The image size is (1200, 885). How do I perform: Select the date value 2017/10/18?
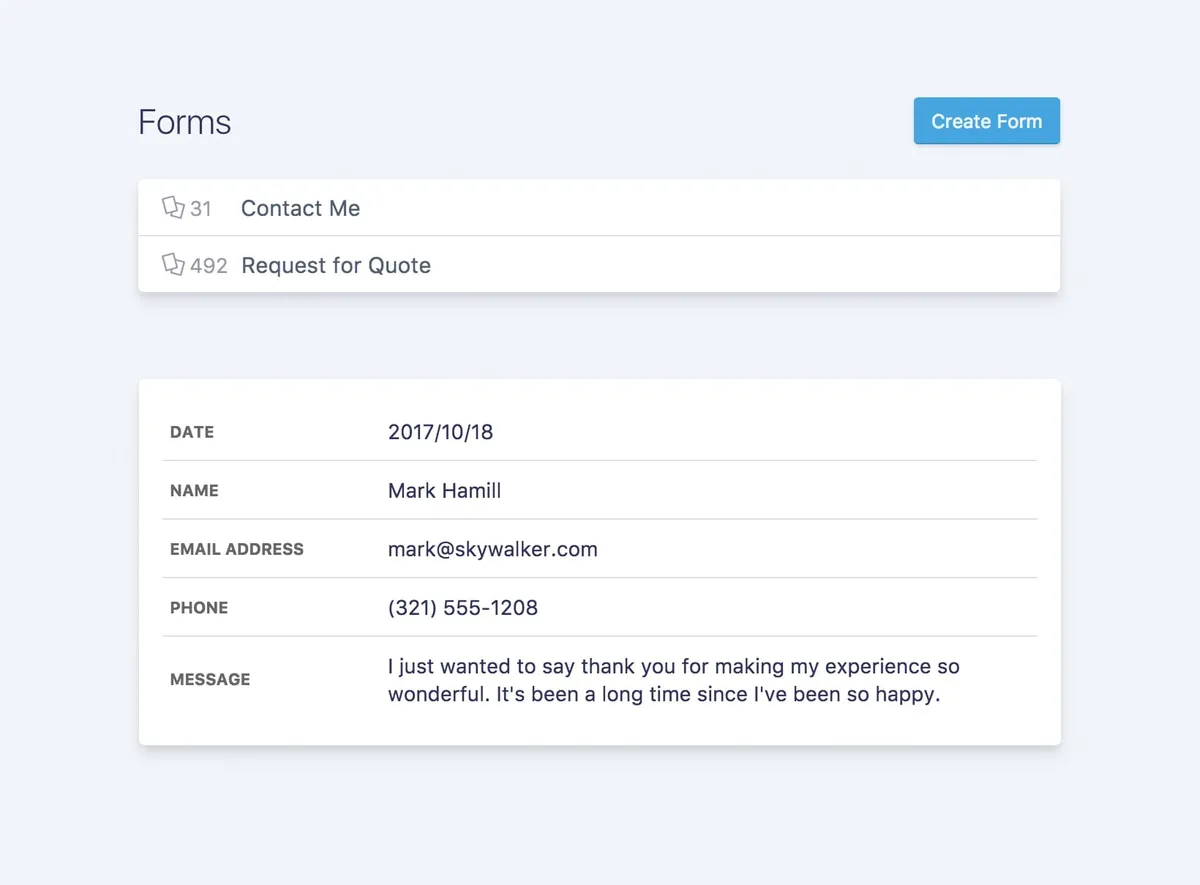(440, 432)
